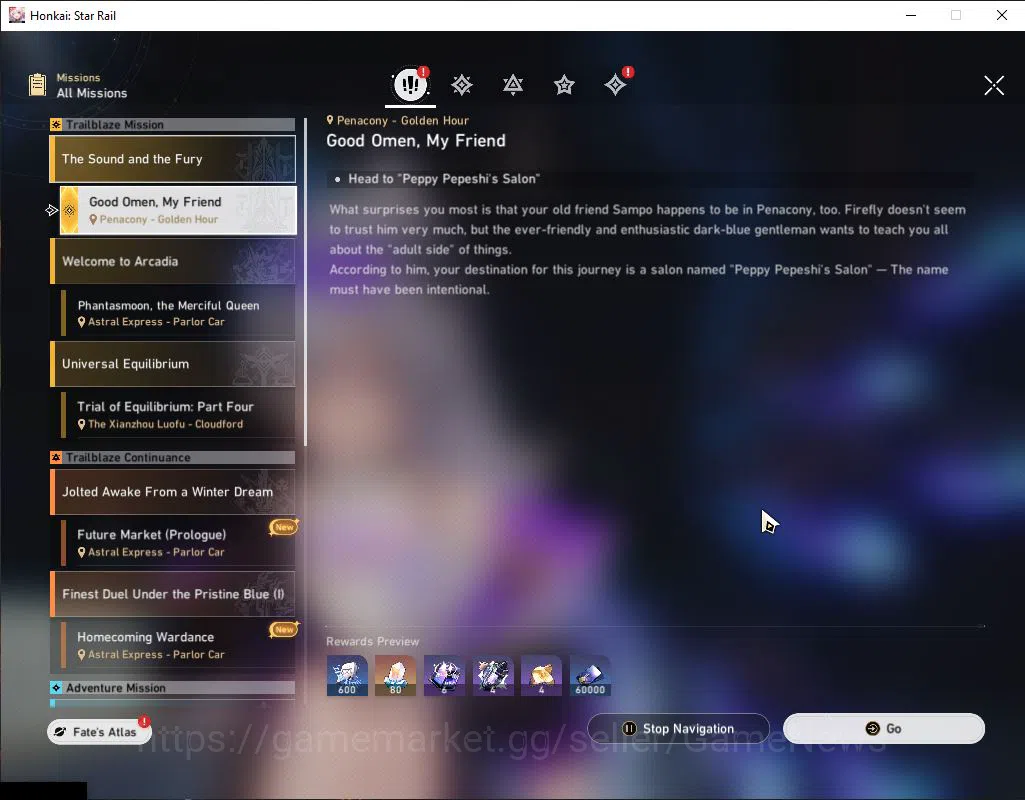1025x800 pixels.
Task: Click the Trailblaze Continuance section header
Action: pos(173,458)
